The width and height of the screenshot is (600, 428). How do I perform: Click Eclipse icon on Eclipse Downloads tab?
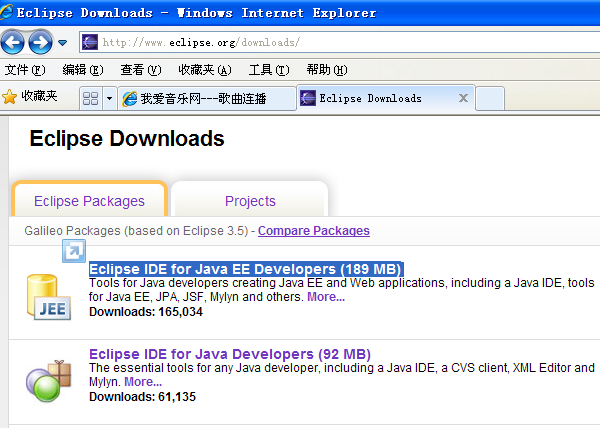click(x=308, y=98)
